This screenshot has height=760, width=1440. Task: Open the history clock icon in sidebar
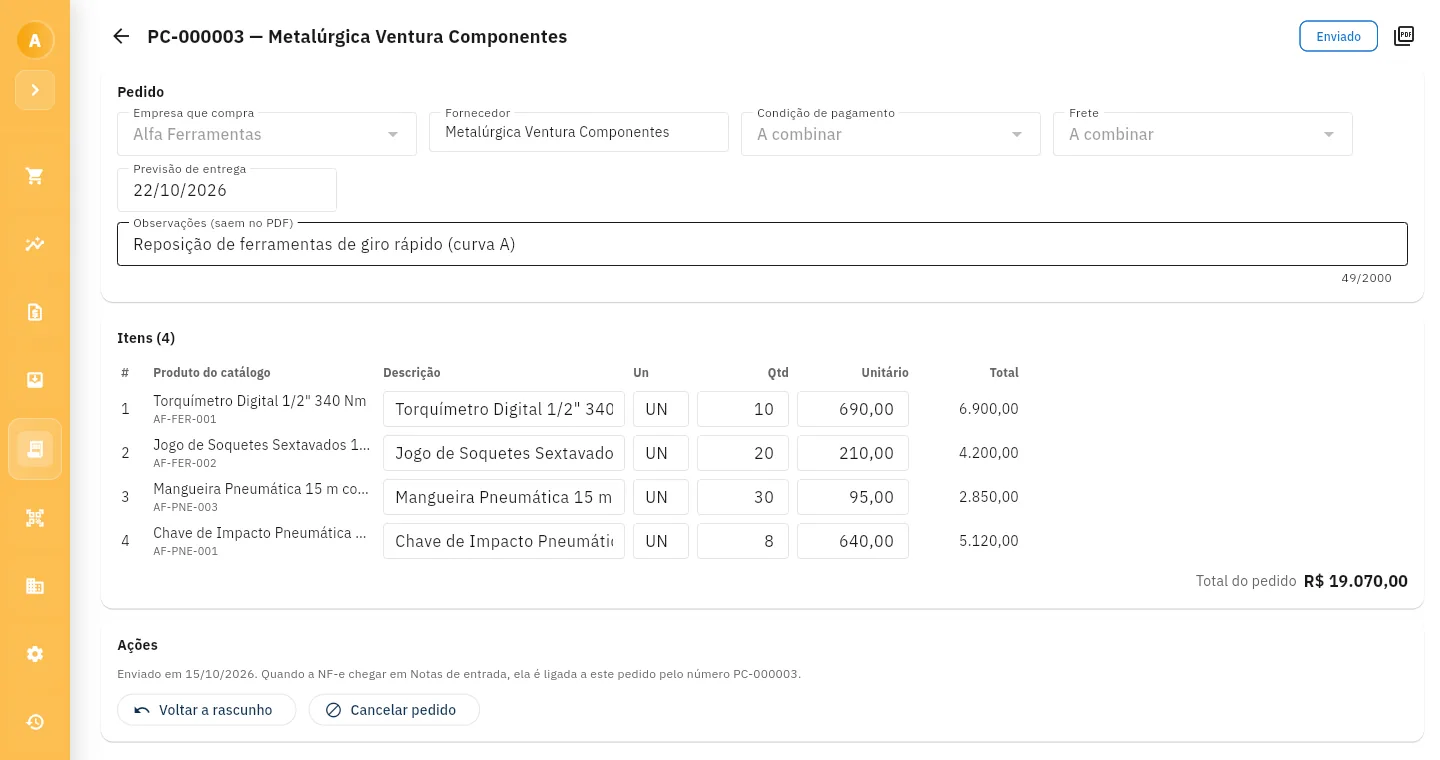click(35, 722)
